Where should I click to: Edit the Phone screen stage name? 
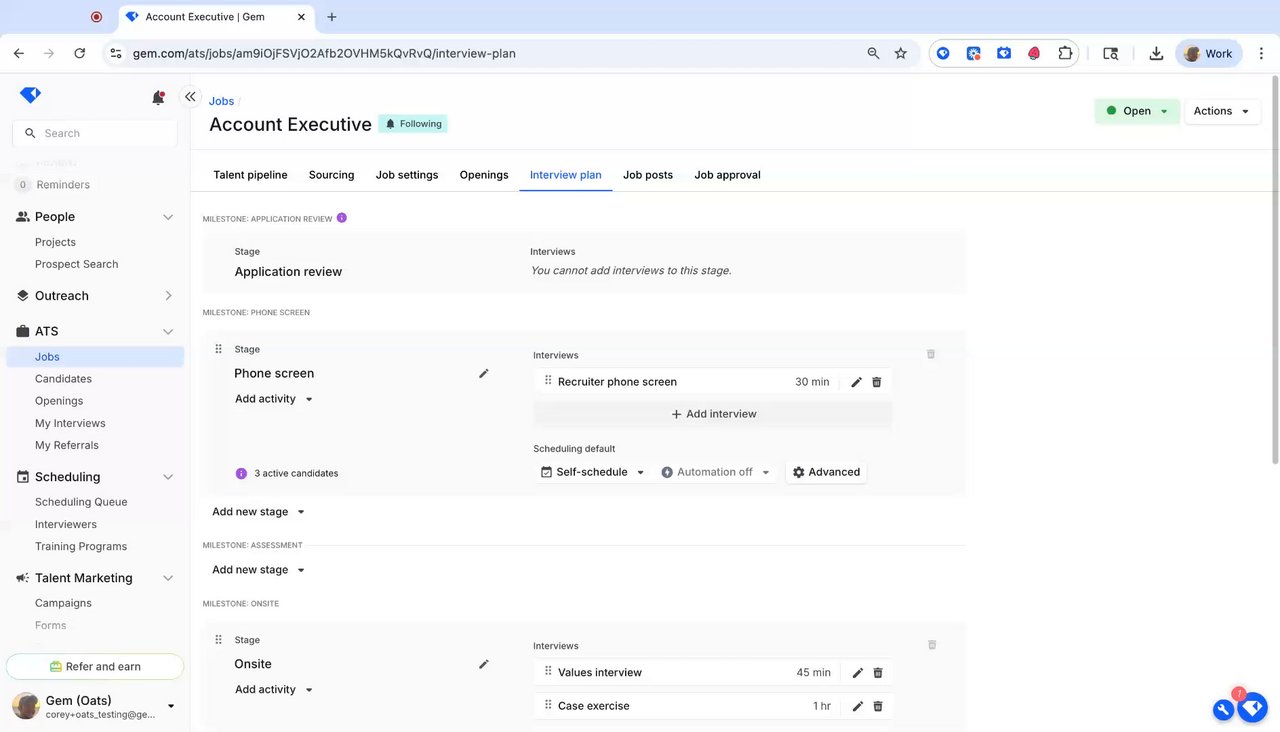484,373
